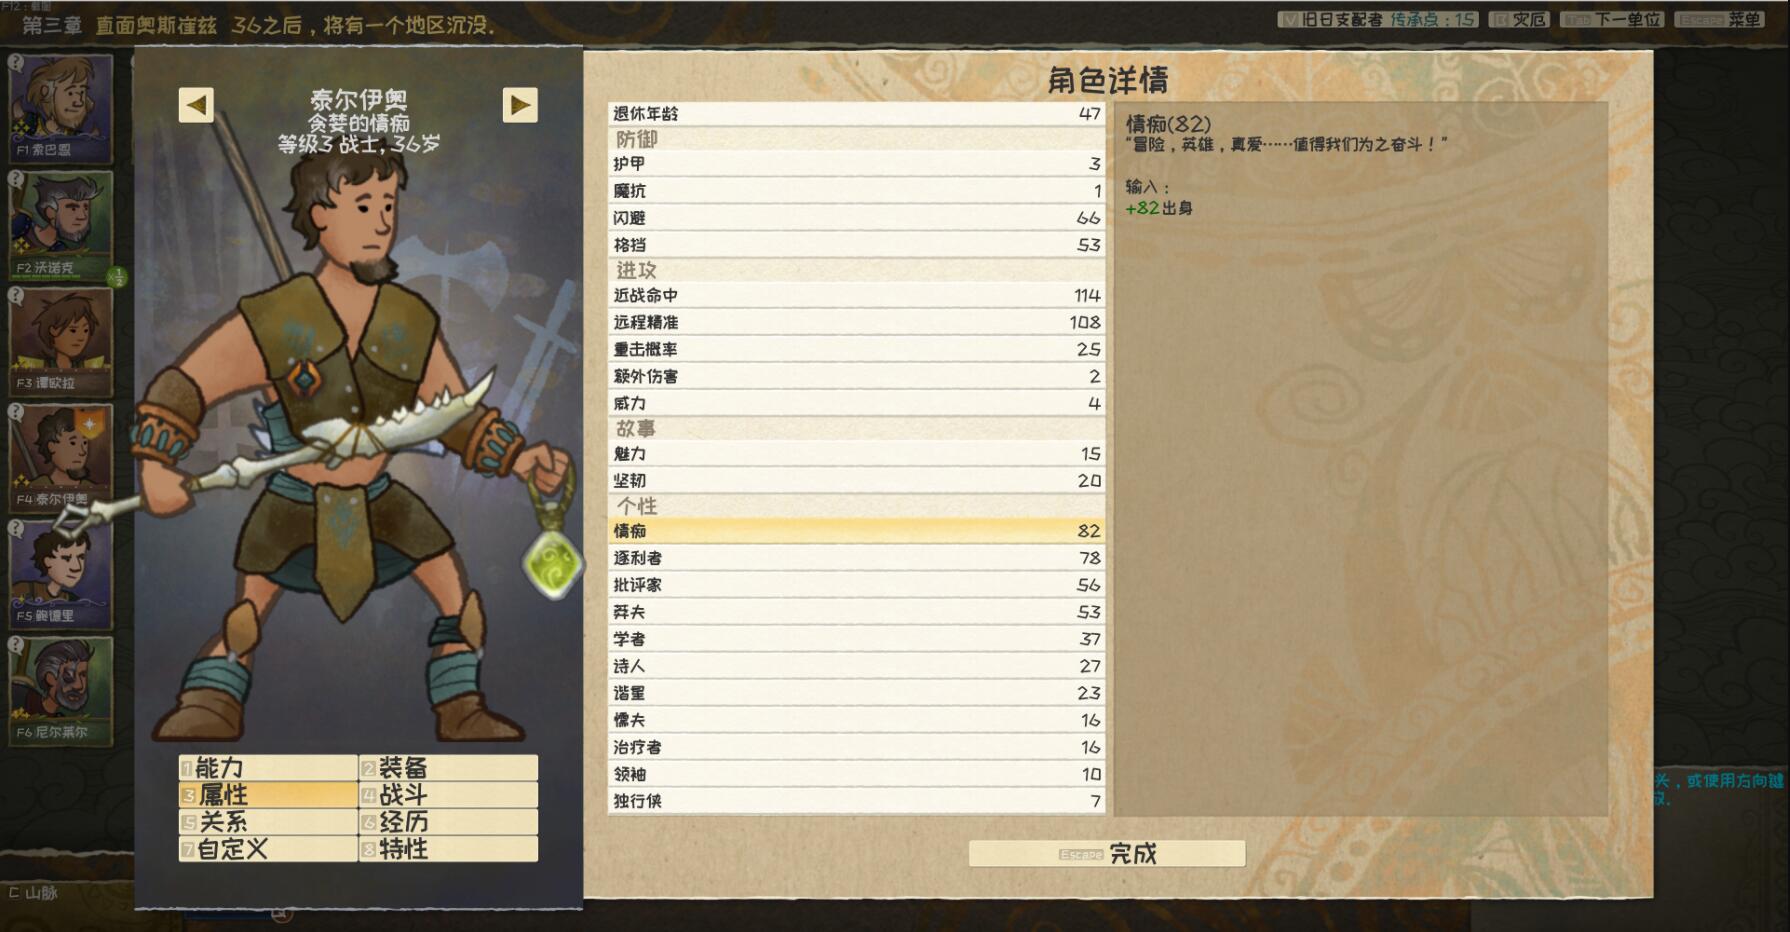The width and height of the screenshot is (1790, 932).
Task: Select the 逐利者 personality row
Action: click(856, 558)
